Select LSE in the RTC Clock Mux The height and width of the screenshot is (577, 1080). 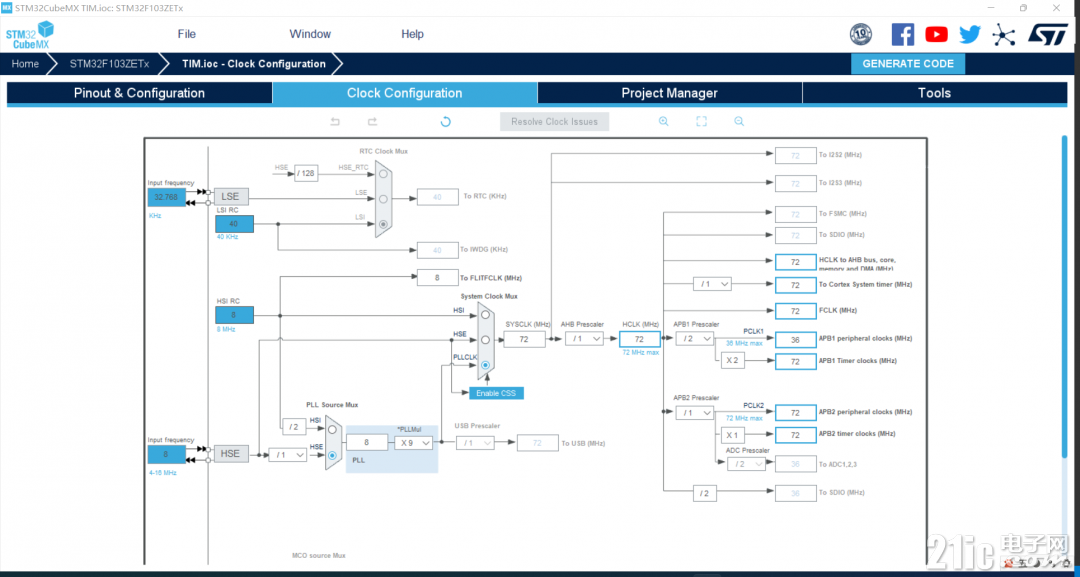click(x=383, y=198)
